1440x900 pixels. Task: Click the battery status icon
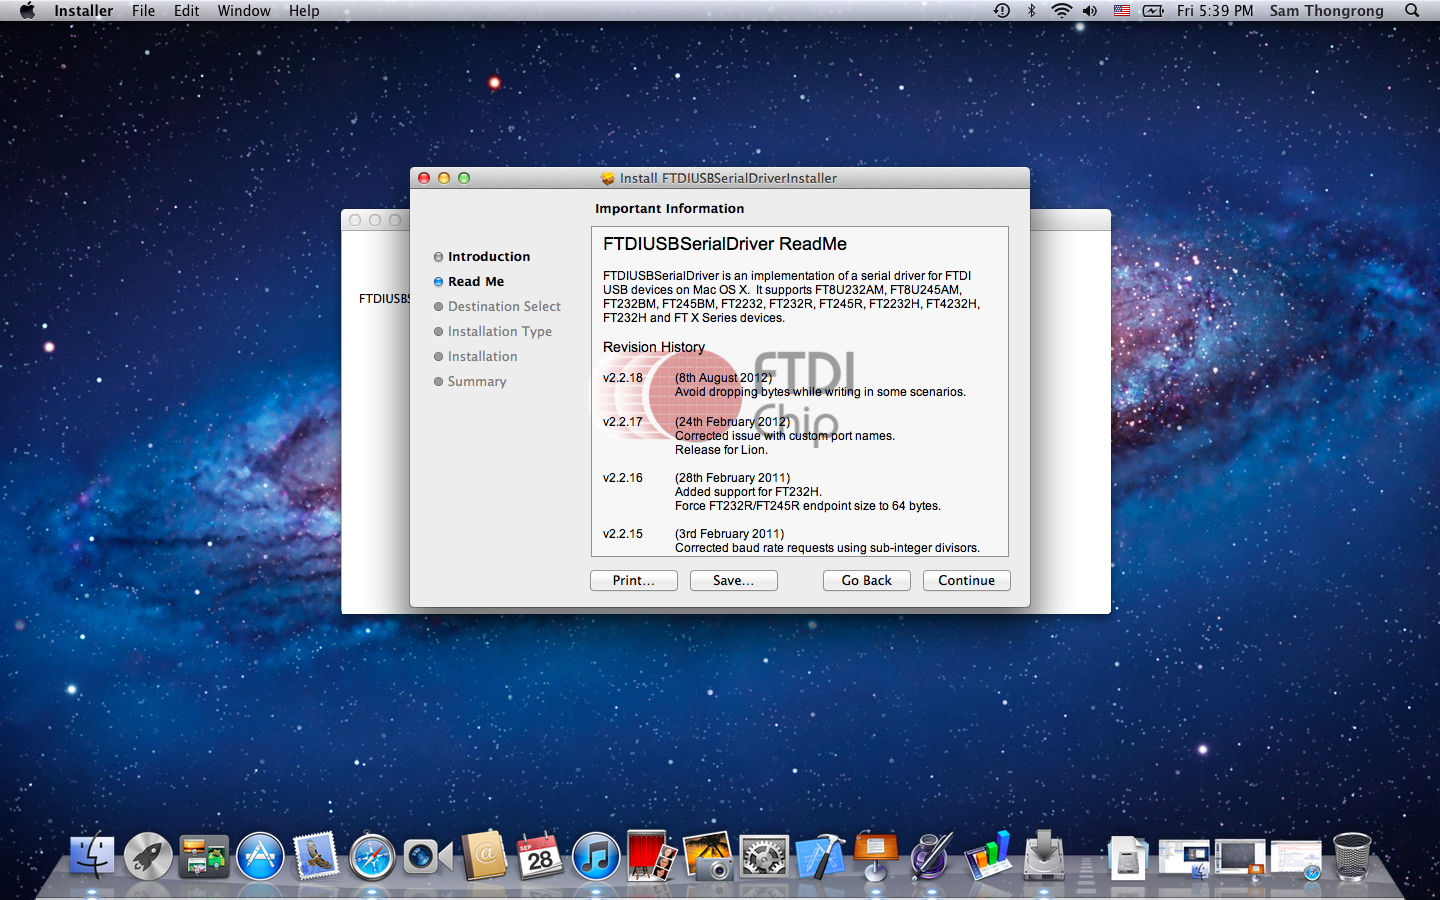(1153, 10)
